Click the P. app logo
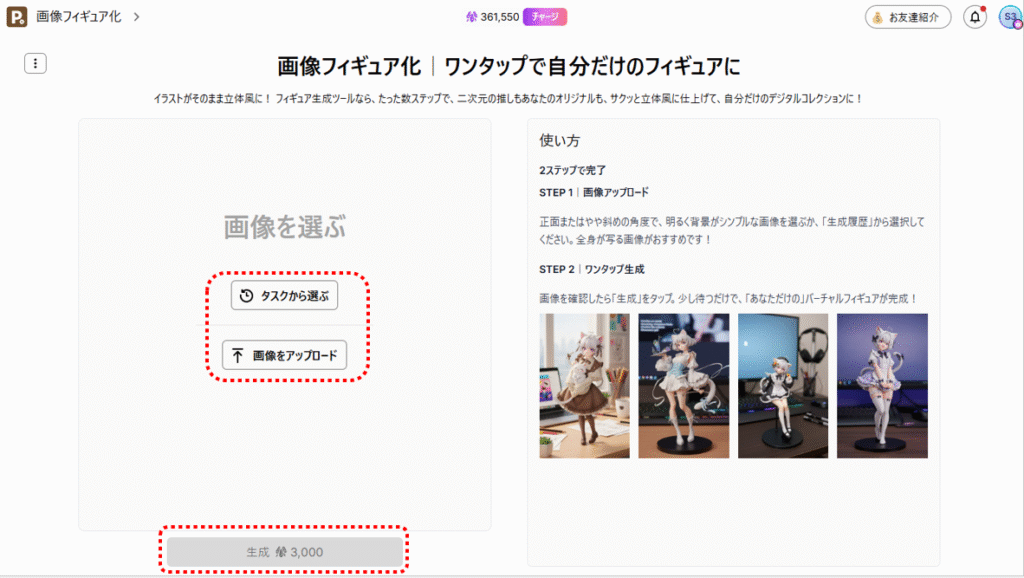 [17, 17]
